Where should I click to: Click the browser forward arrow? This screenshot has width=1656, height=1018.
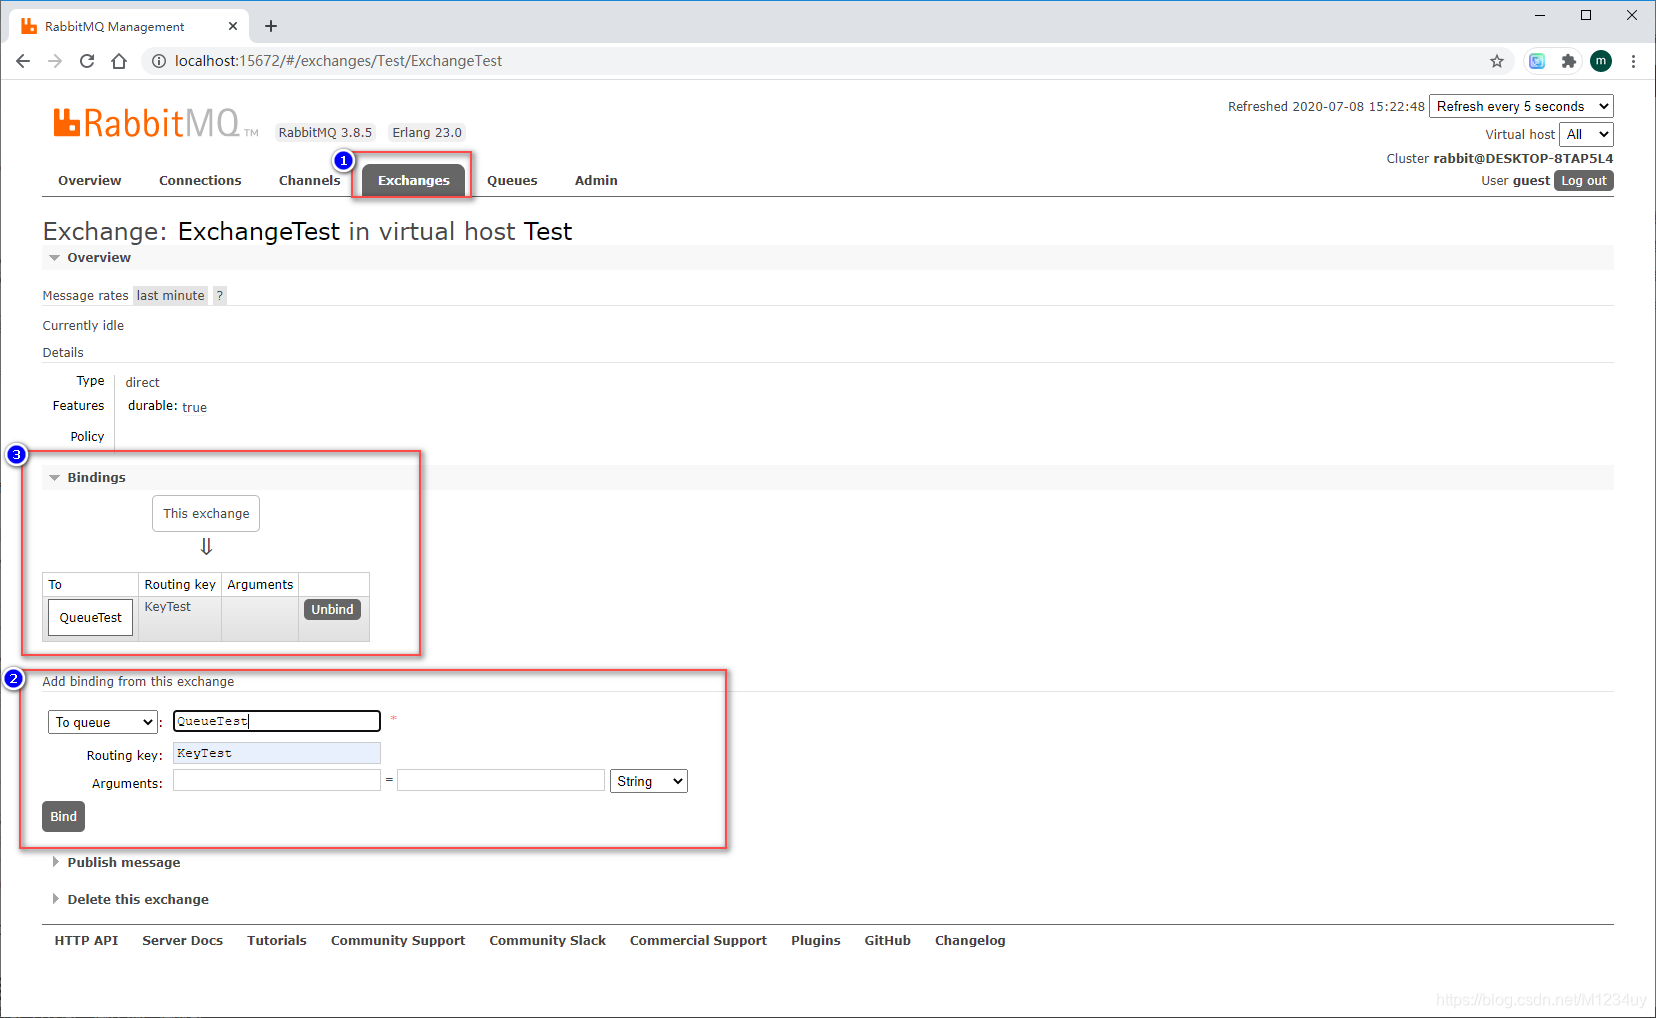(55, 61)
